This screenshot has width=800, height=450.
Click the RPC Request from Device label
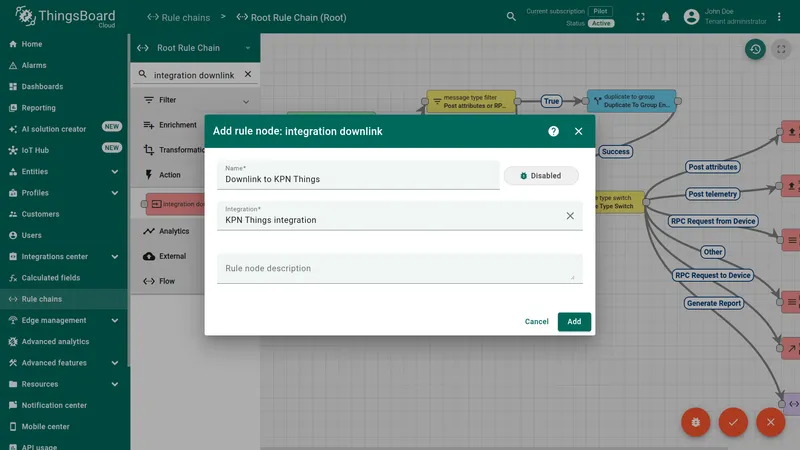coord(713,221)
